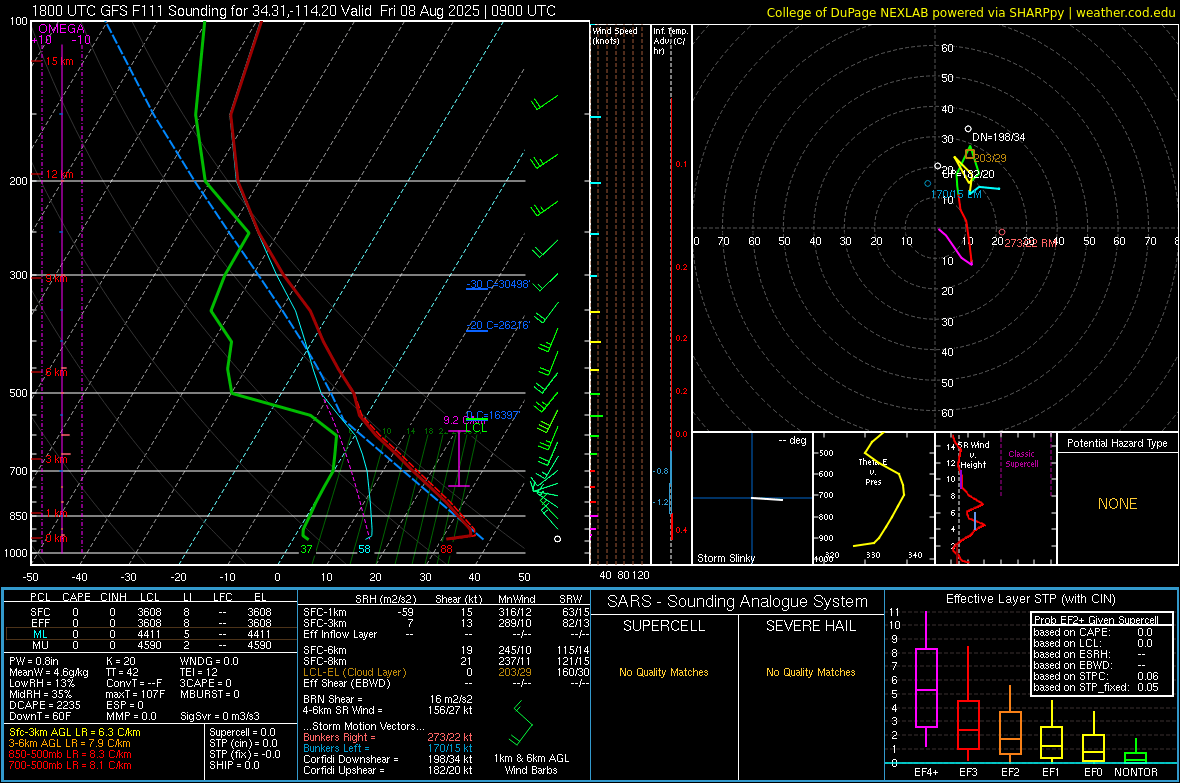Click the "BRN Shear =" line
1180x783 pixels.
click(388, 699)
